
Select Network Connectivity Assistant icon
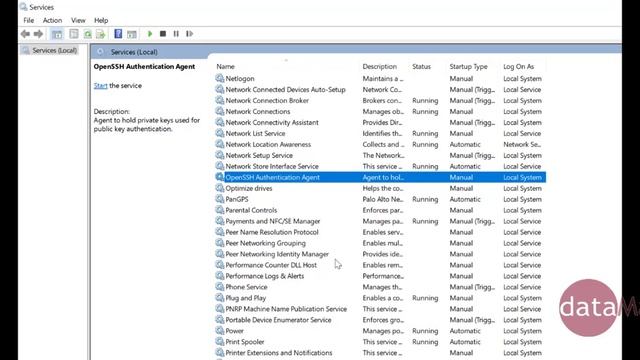point(220,122)
